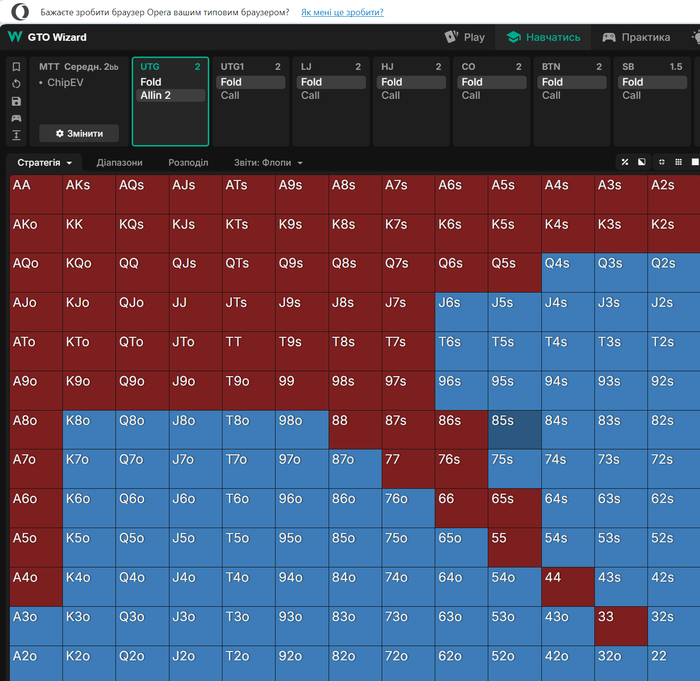Click the 76s hand cell
The height and width of the screenshot is (681, 700).
(462, 469)
